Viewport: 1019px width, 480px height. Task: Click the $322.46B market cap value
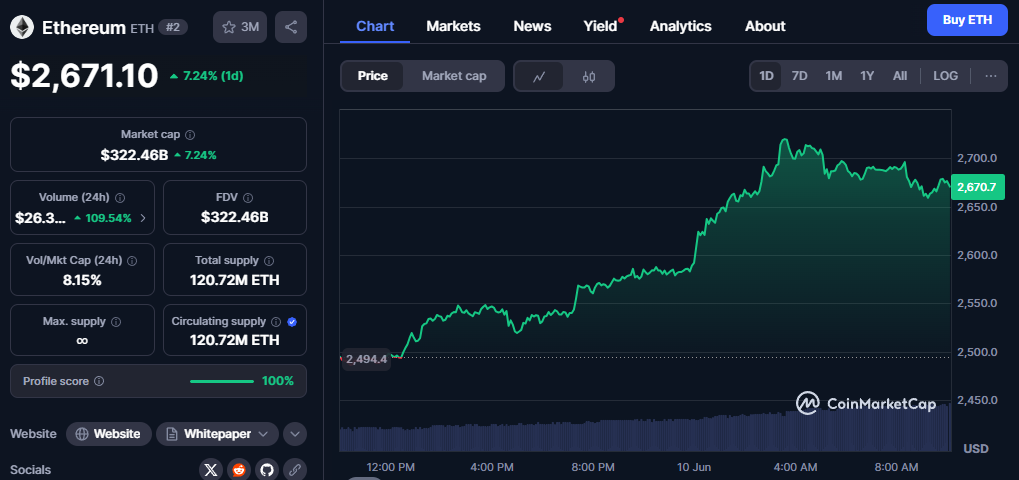(x=135, y=155)
